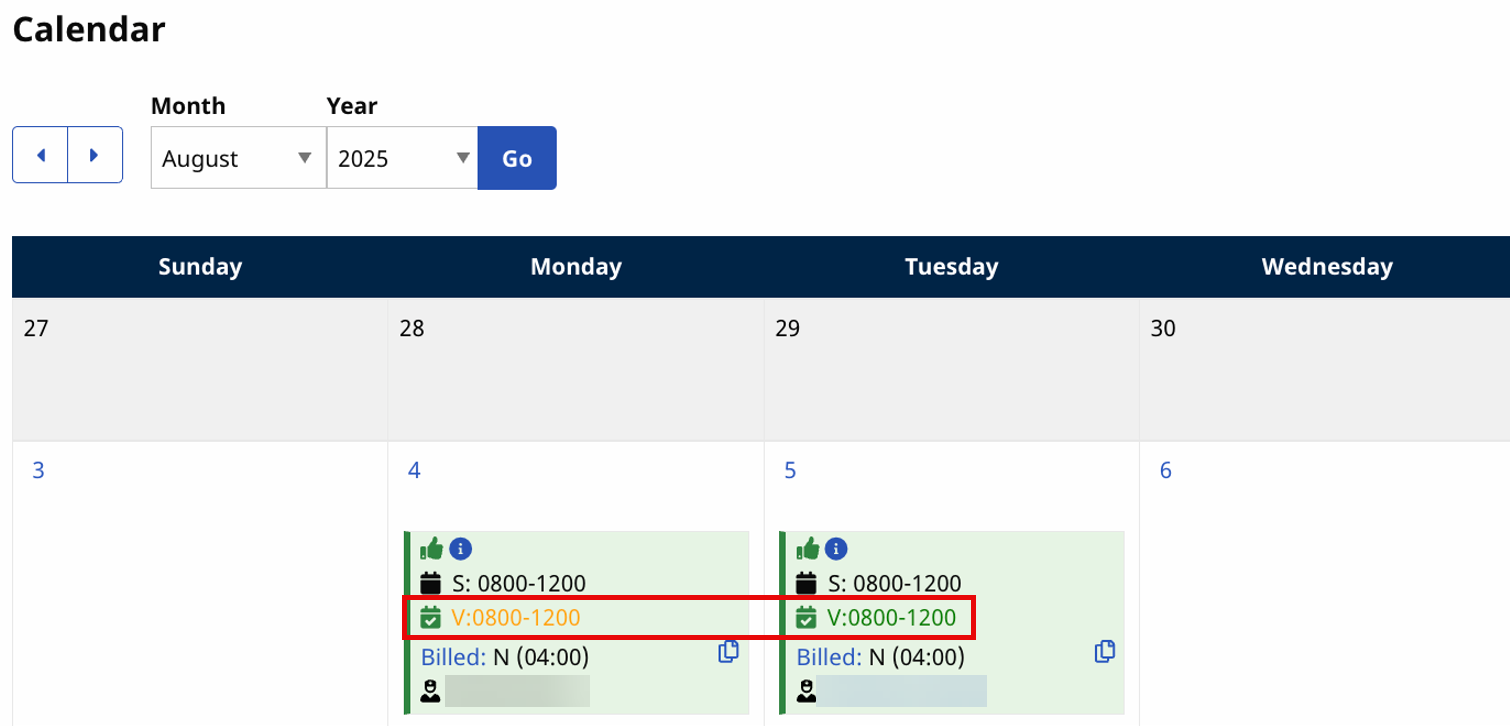Click the black scheduled calendar icon on Monday
1510x726 pixels.
[432, 583]
